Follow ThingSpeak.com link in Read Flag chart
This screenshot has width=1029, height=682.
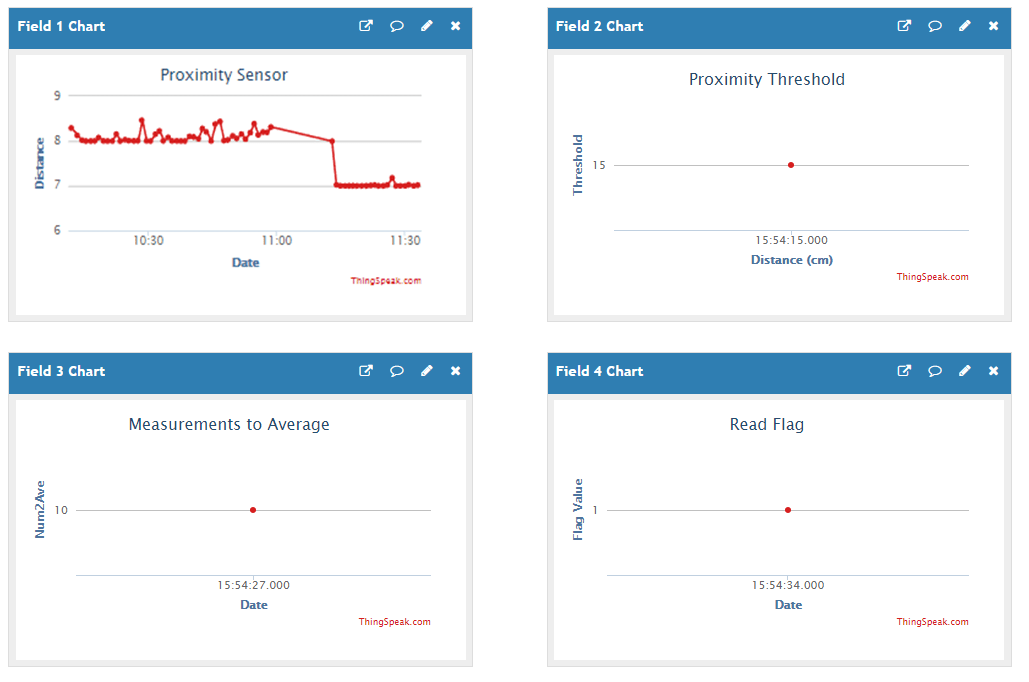[x=932, y=622]
